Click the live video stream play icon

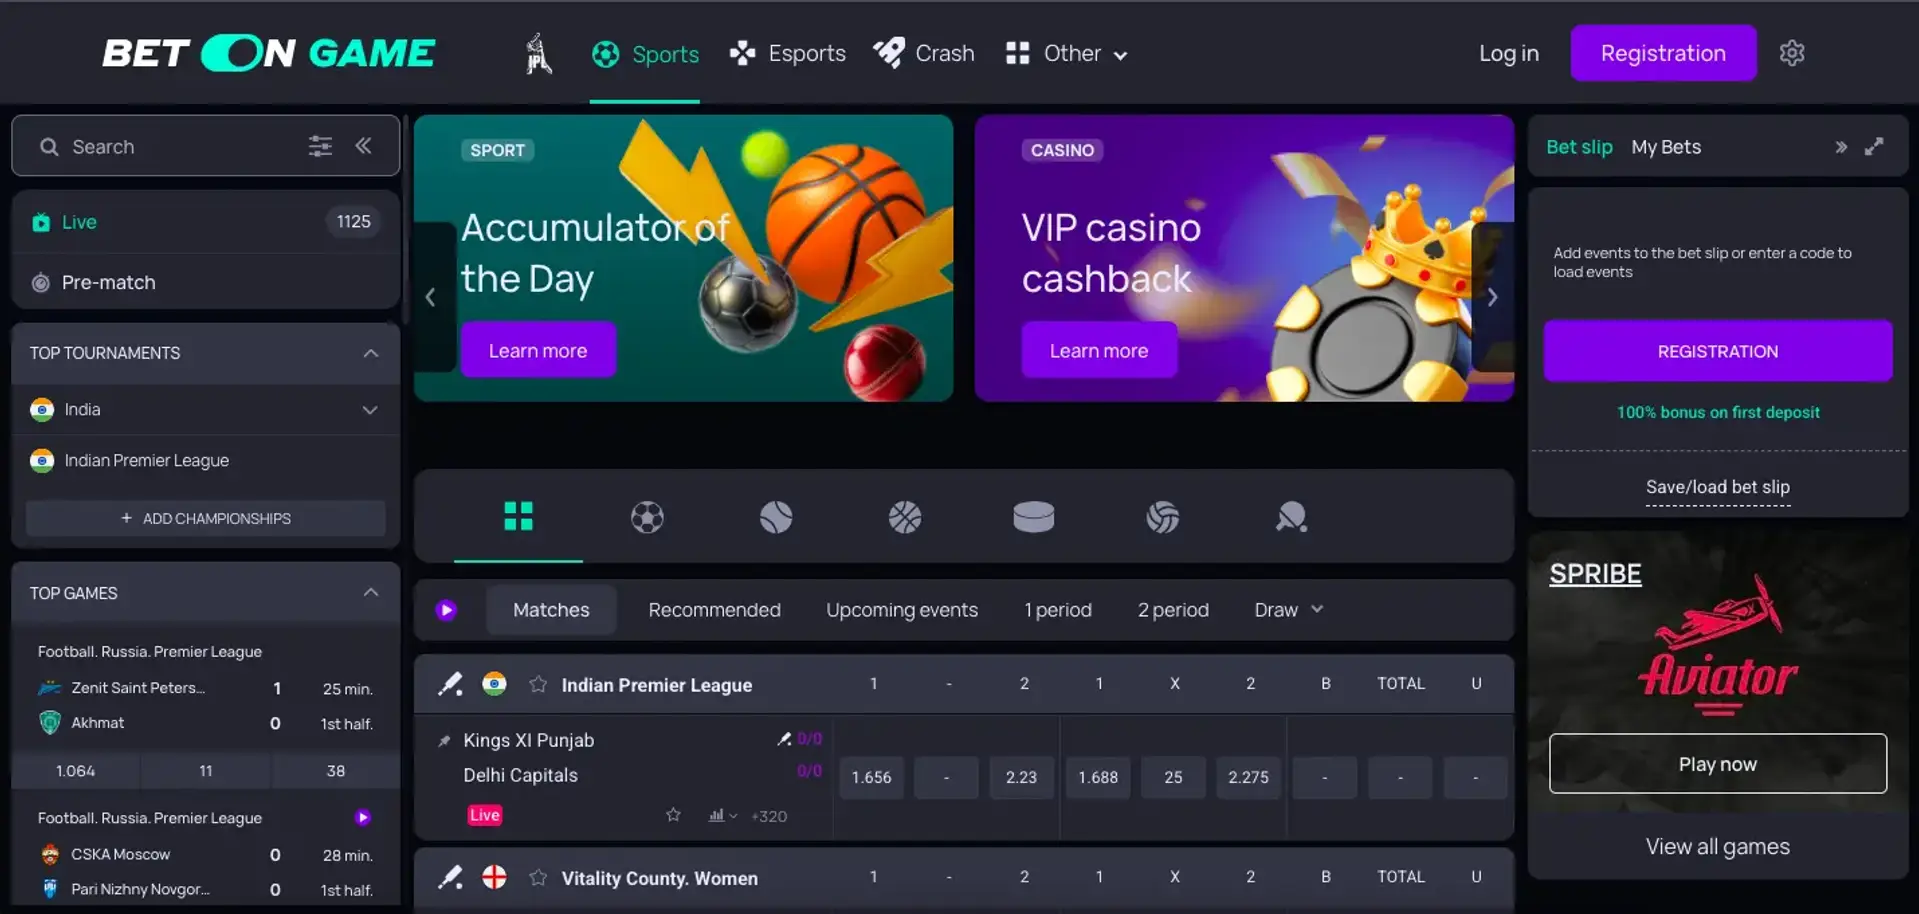click(x=446, y=610)
